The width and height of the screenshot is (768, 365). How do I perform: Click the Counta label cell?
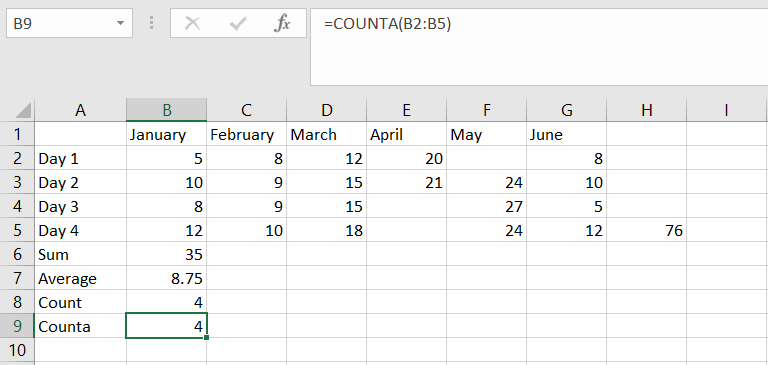(x=80, y=326)
